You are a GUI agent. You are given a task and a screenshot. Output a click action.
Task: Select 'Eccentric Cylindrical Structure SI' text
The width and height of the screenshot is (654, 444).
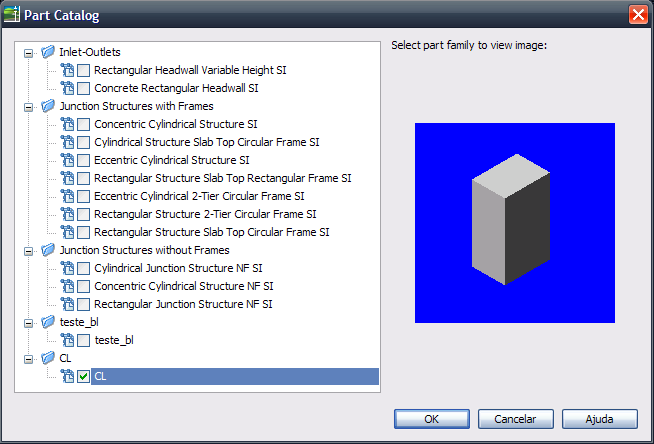point(171,160)
